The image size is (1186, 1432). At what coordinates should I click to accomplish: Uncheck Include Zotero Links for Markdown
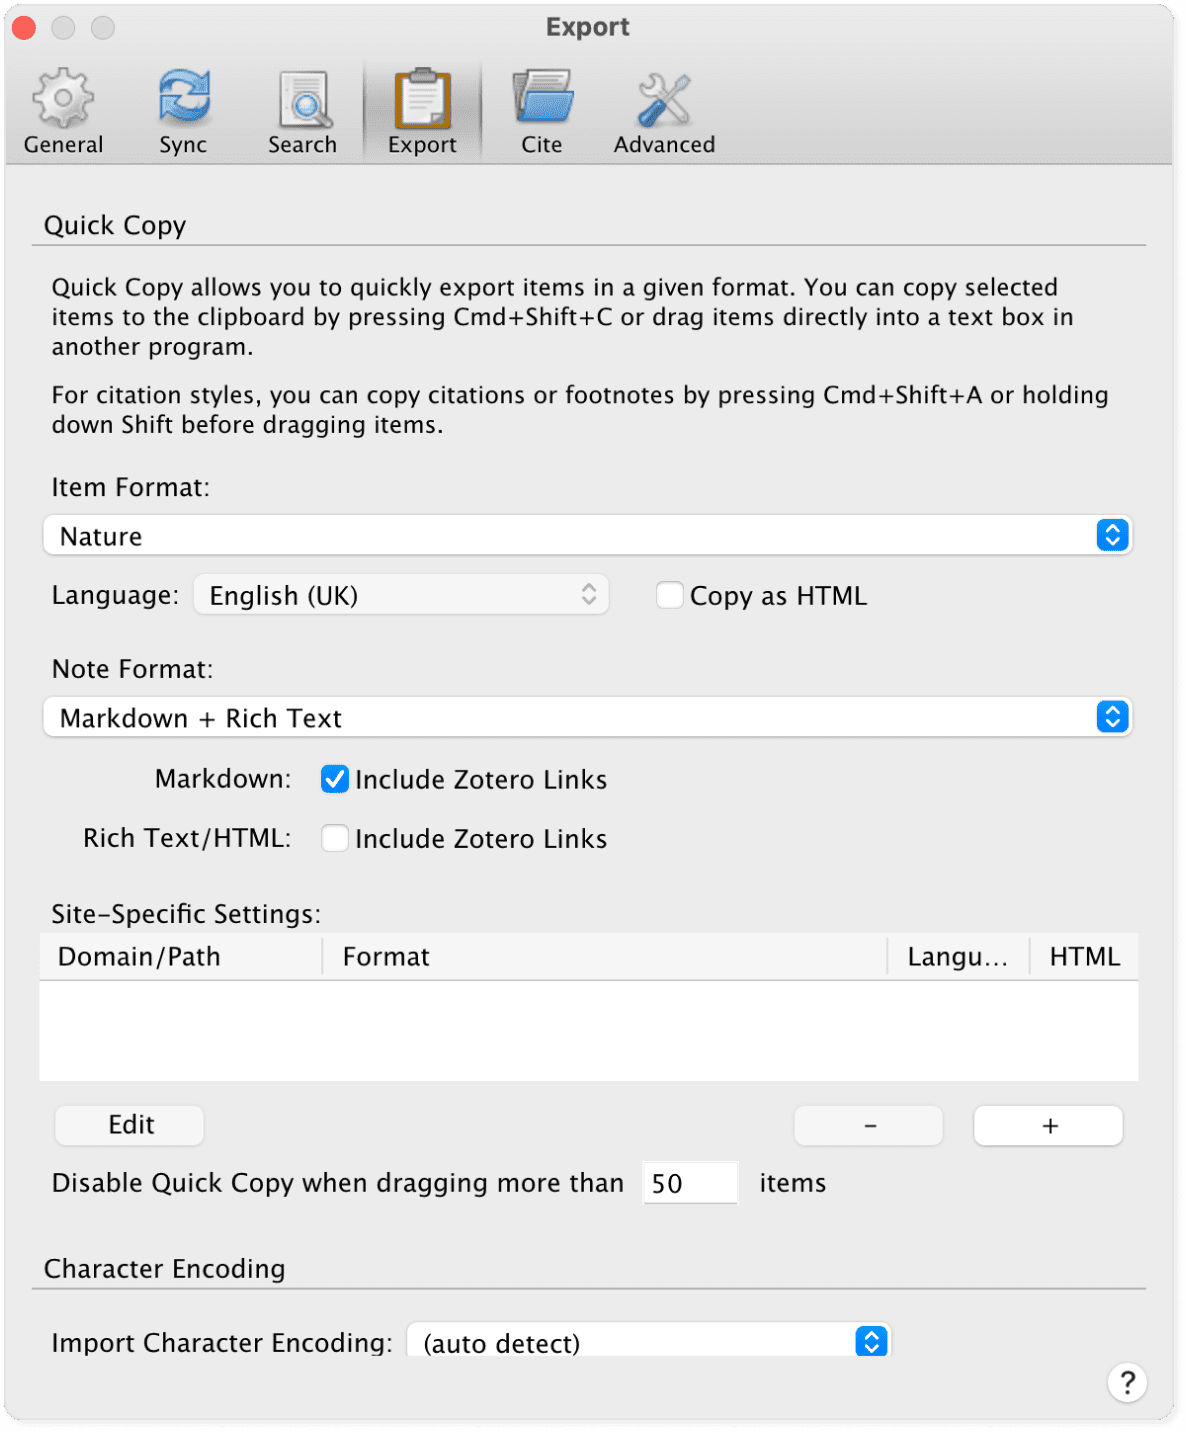[x=335, y=779]
